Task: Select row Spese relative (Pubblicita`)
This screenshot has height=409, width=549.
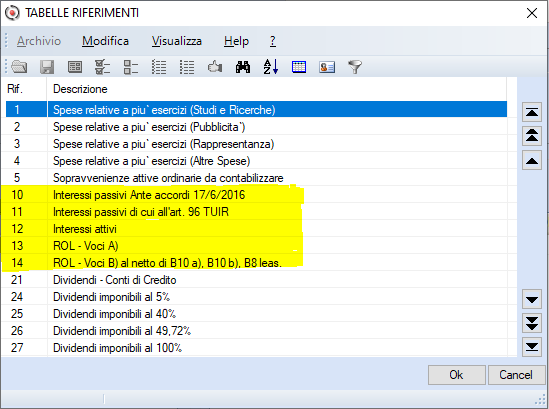Action: [256, 127]
